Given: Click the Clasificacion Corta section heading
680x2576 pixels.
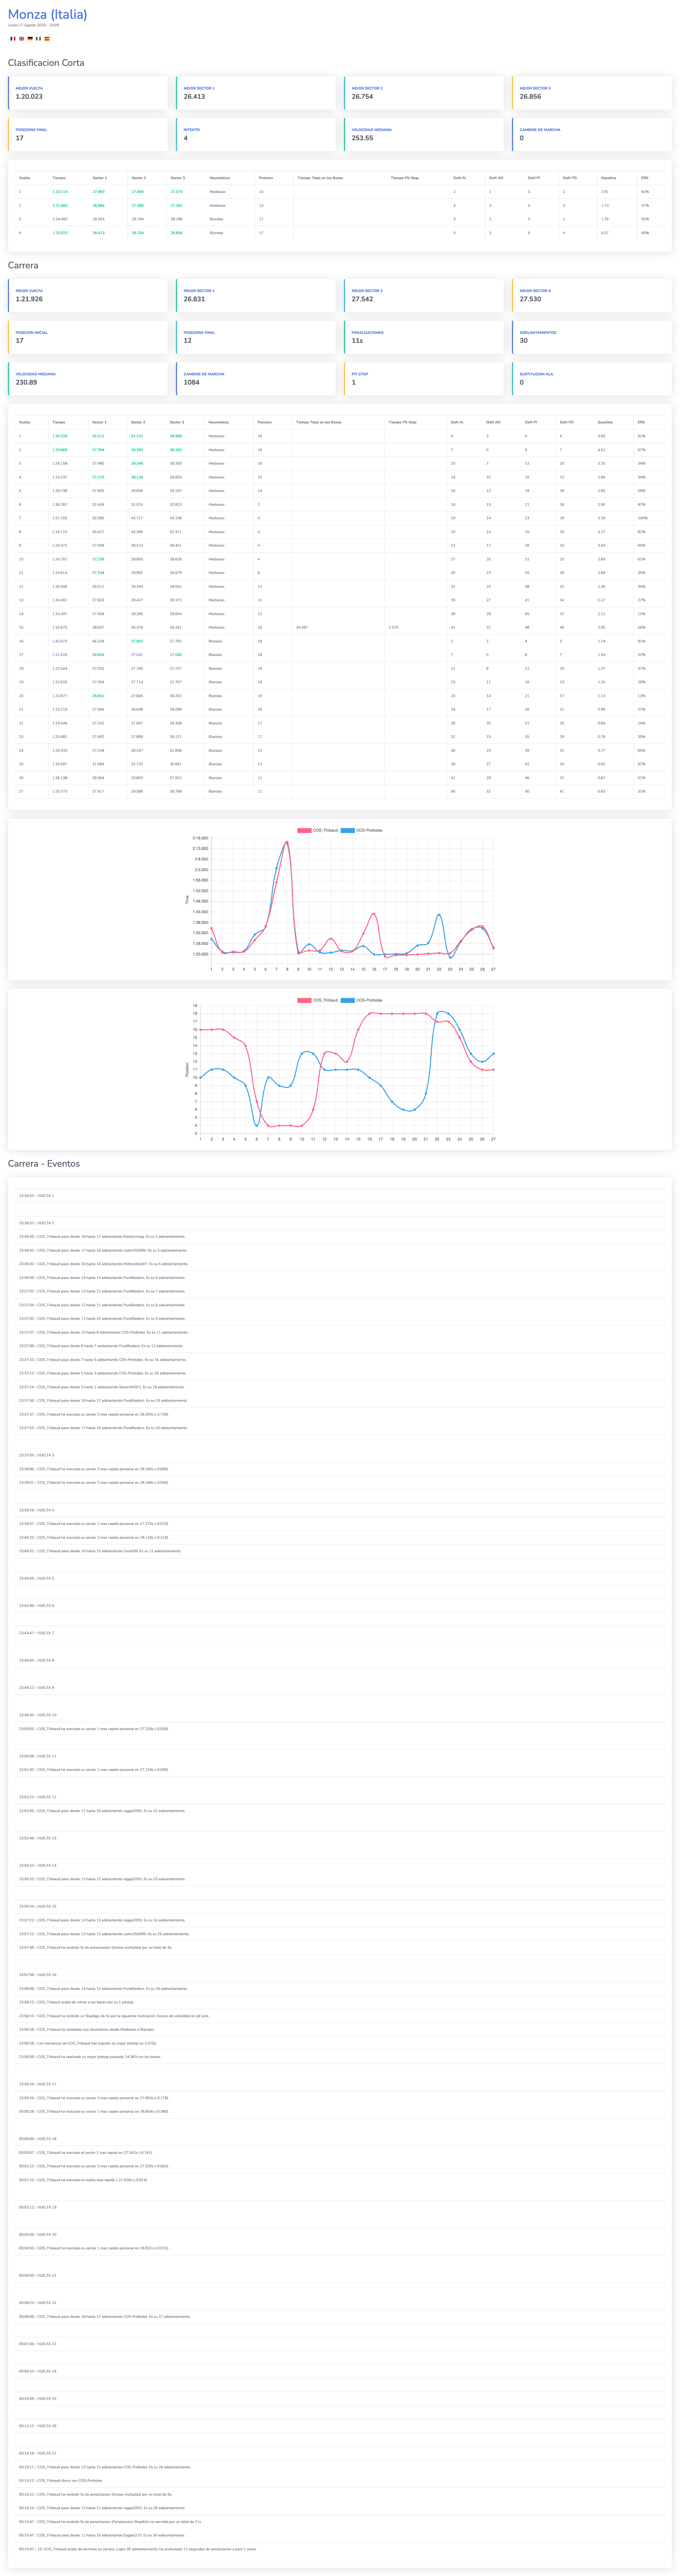Looking at the screenshot, I should click(x=46, y=63).
